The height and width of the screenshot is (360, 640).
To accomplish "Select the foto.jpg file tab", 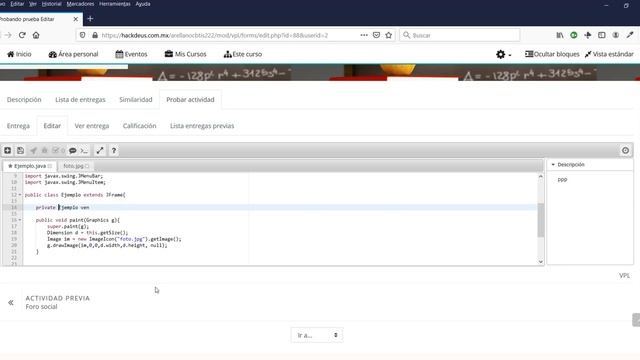I will (x=76, y=166).
